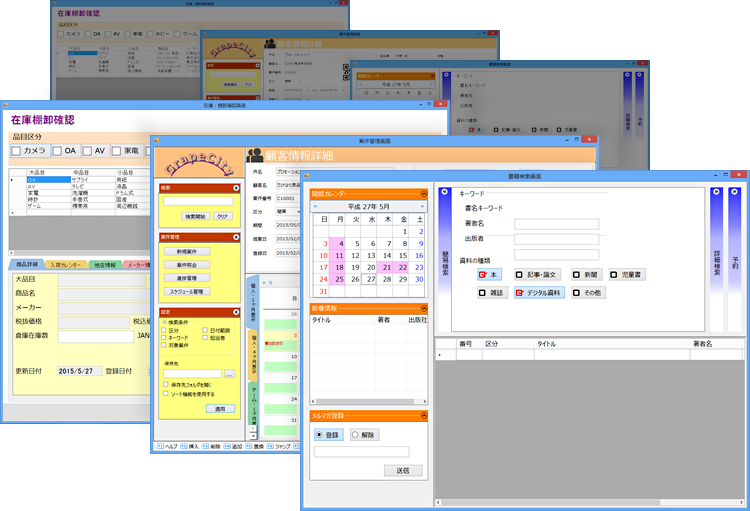Image resolution: width=750 pixels, height=511 pixels.
Task: Click the round icon on 案件管理 panel header
Action: 236,237
